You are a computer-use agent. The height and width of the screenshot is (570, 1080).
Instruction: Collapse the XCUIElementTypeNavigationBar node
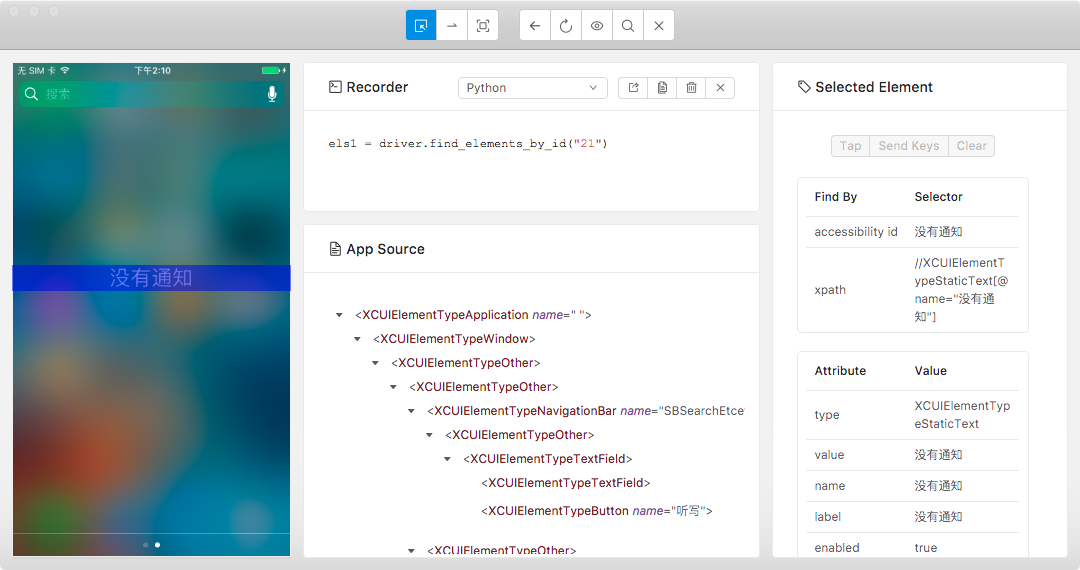click(x=411, y=411)
